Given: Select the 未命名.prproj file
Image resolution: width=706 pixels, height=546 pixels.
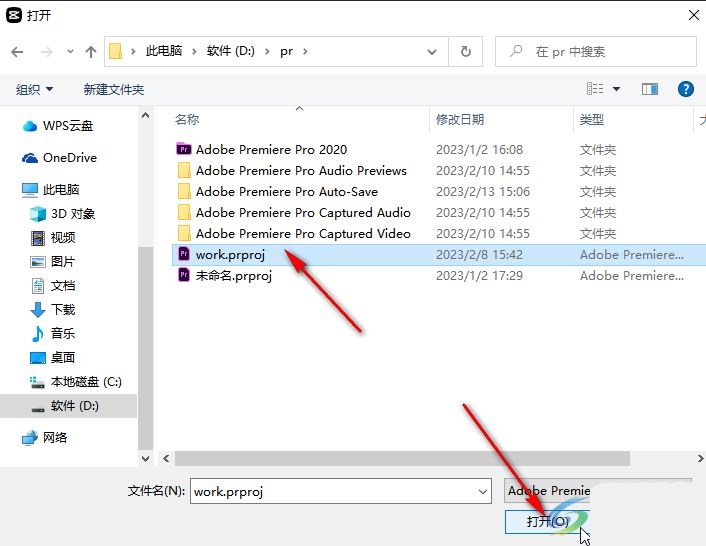Looking at the screenshot, I should [234, 275].
